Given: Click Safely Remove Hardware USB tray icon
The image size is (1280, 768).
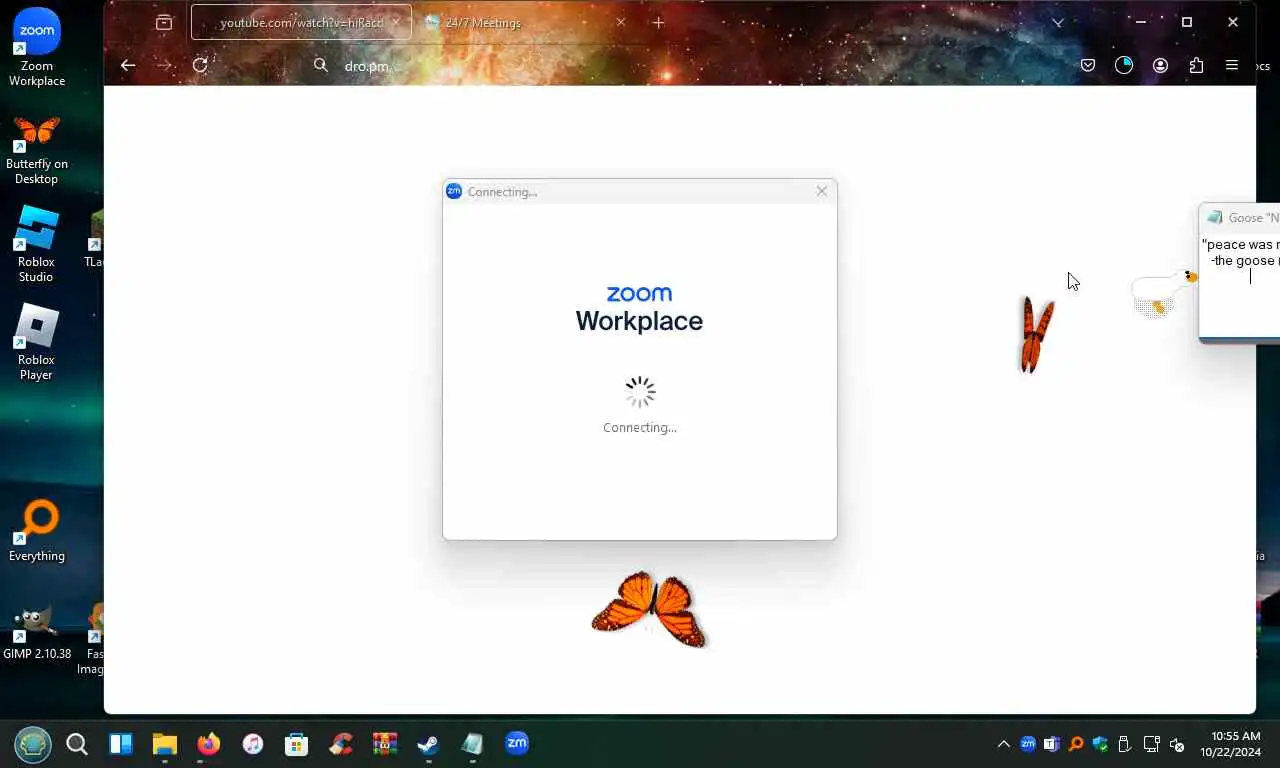Looking at the screenshot, I should pyautogui.click(x=1124, y=744).
